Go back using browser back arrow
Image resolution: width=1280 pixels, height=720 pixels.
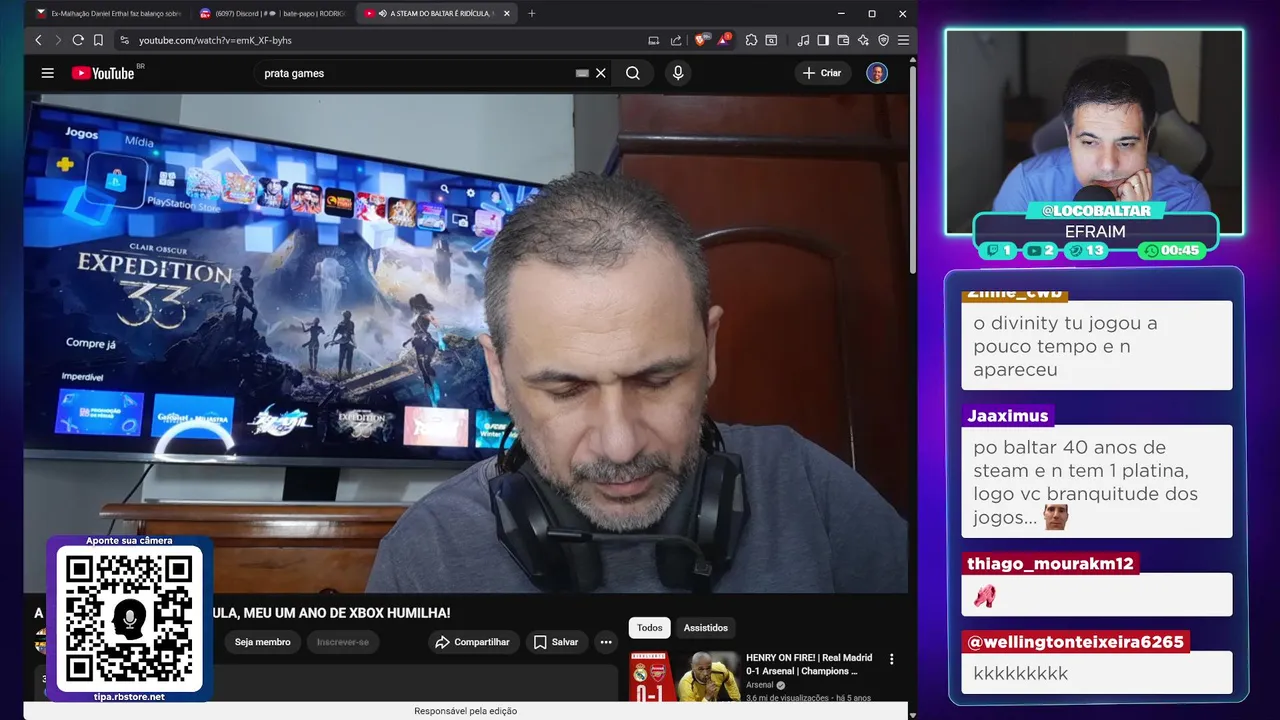click(x=38, y=40)
